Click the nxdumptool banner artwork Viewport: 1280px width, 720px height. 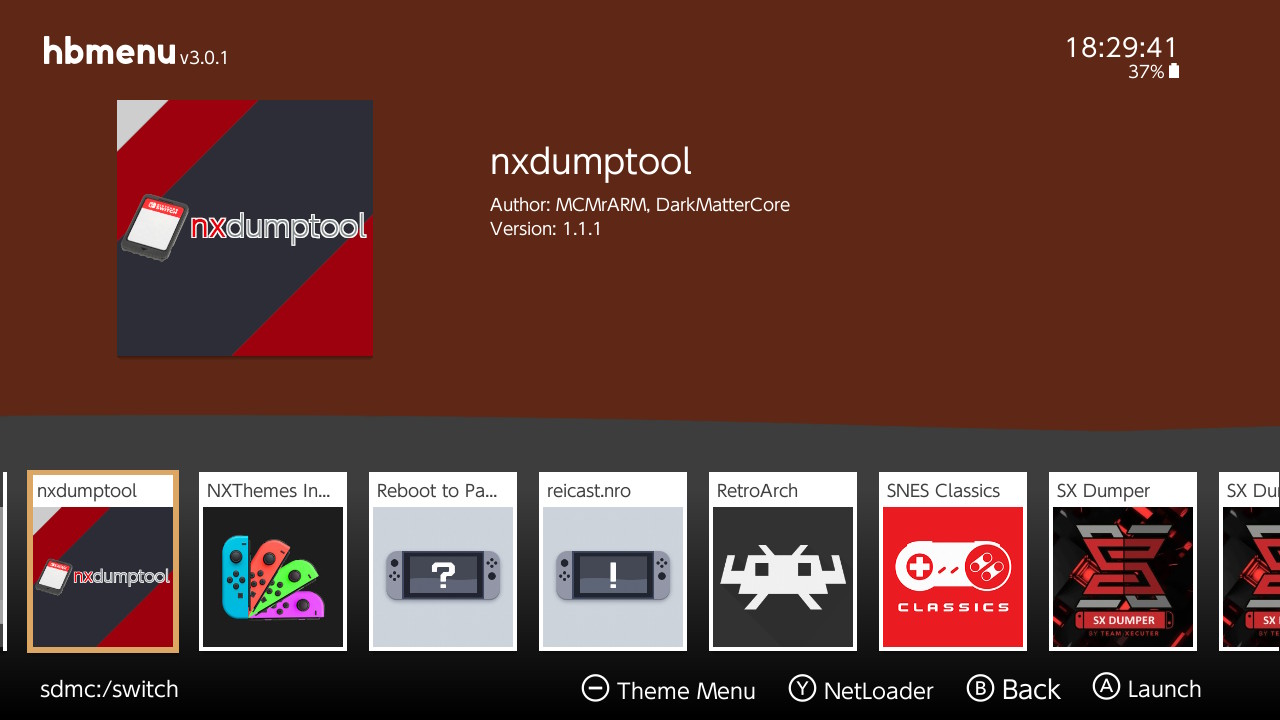coord(244,227)
